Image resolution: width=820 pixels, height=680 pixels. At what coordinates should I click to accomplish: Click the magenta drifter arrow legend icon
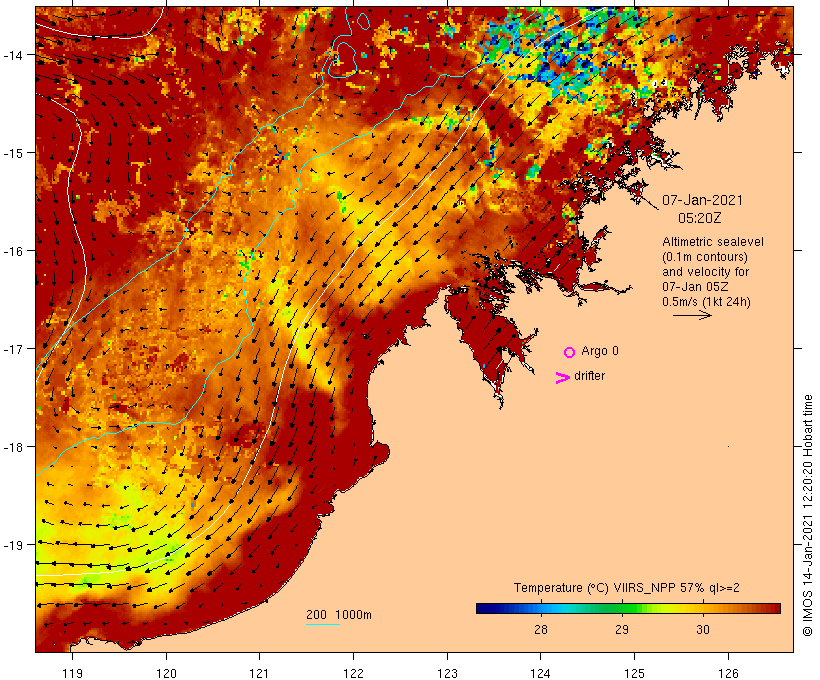[563, 378]
